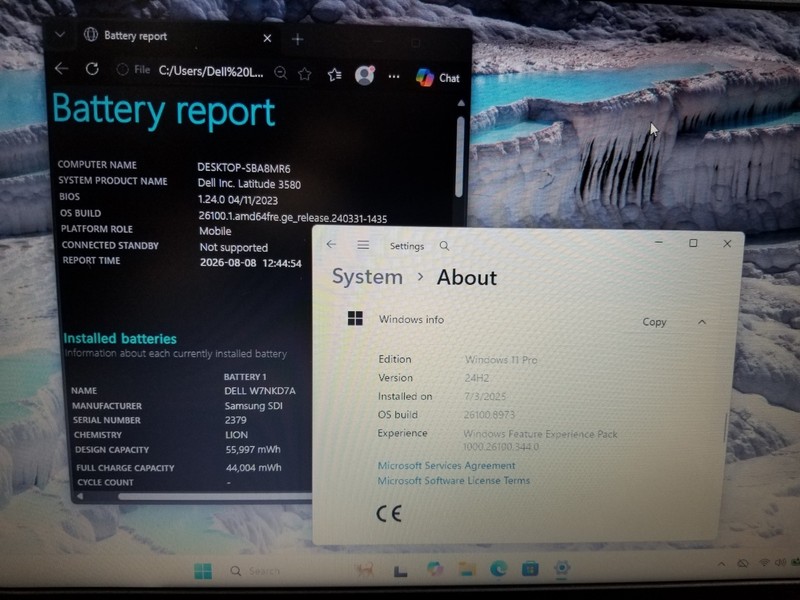
Task: Select the 44,004 mWh full charge value
Action: [254, 467]
